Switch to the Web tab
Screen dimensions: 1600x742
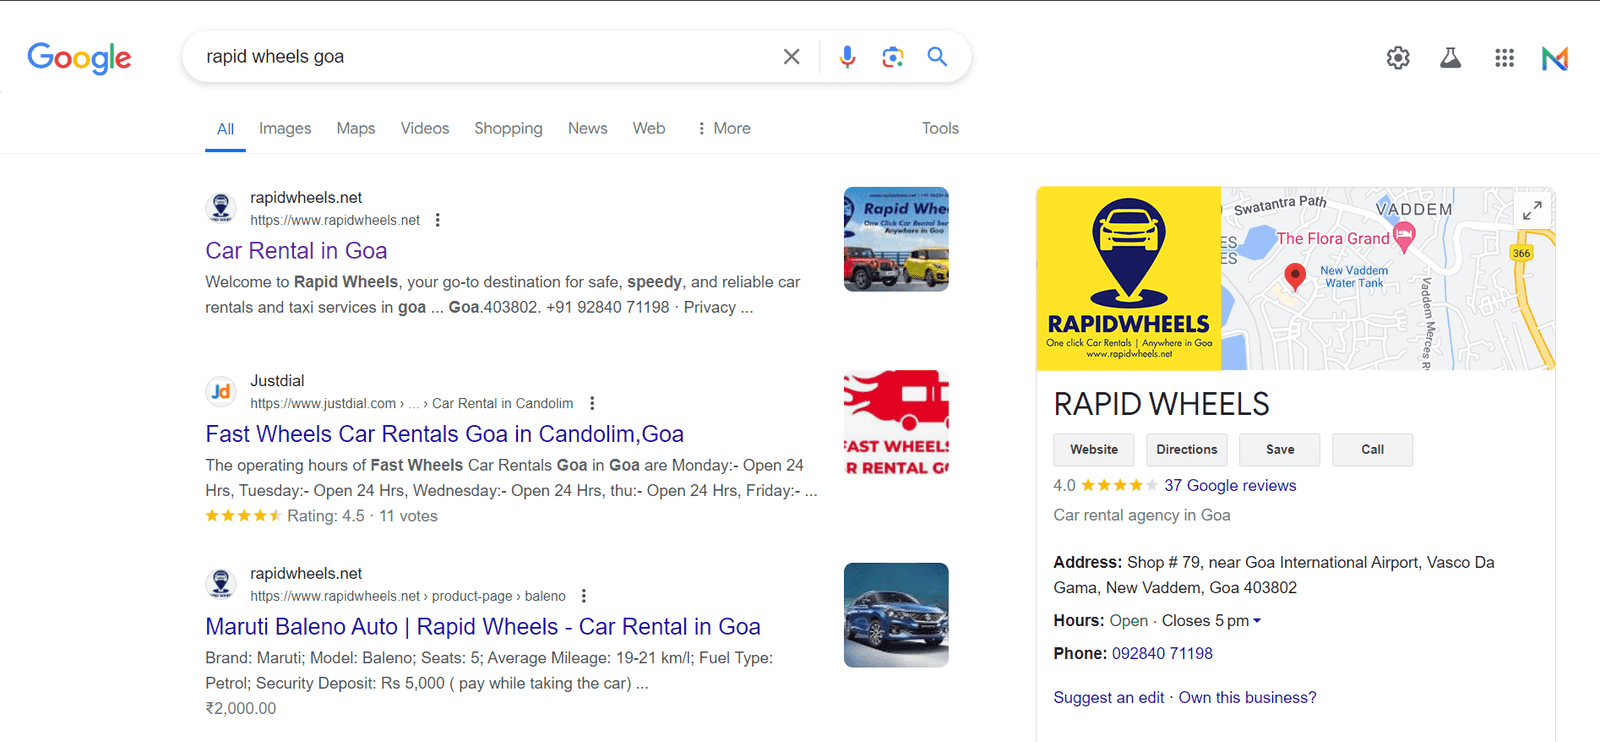649,128
